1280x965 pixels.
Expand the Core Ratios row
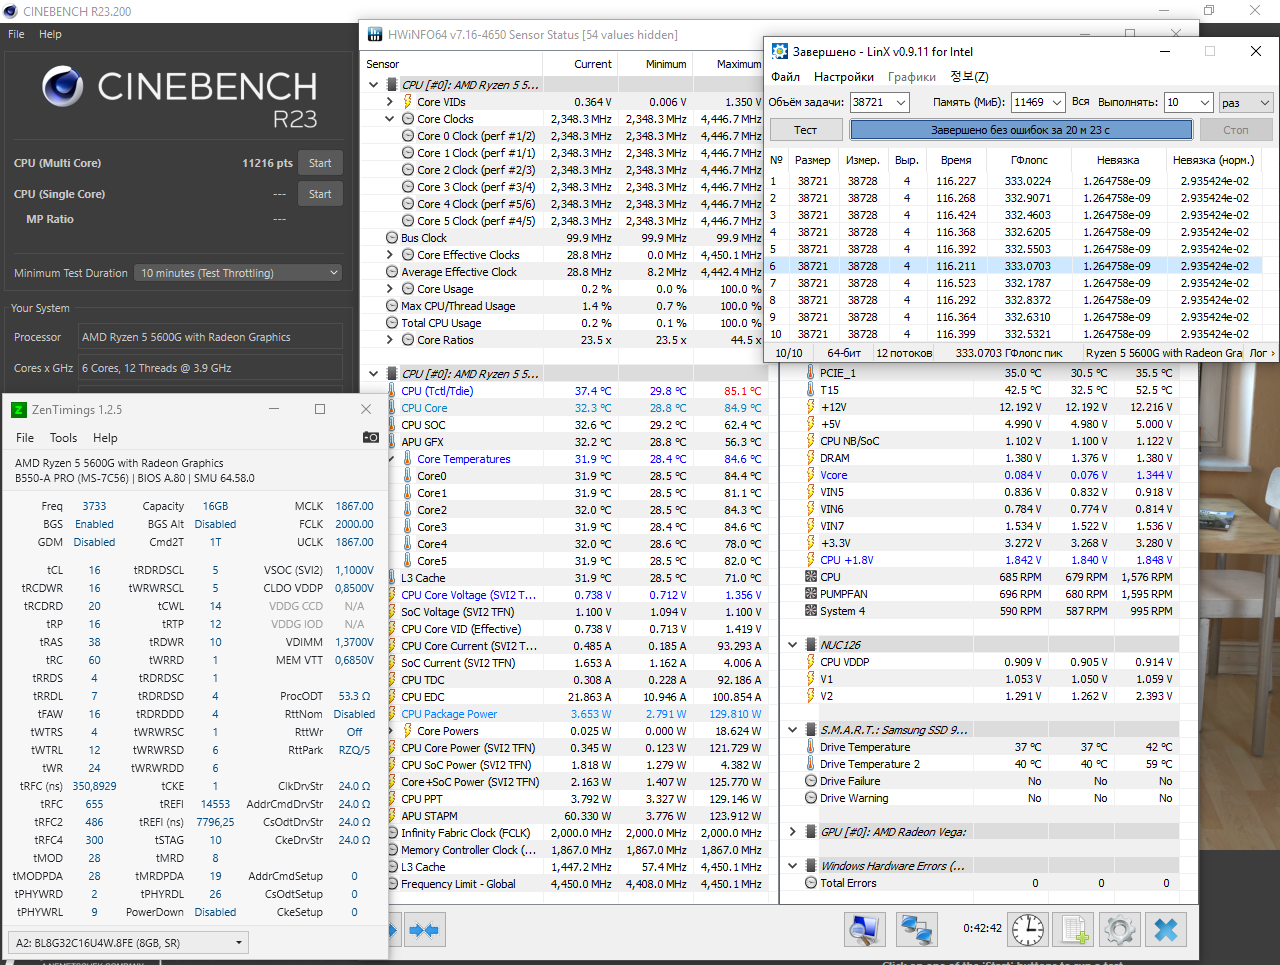[390, 340]
